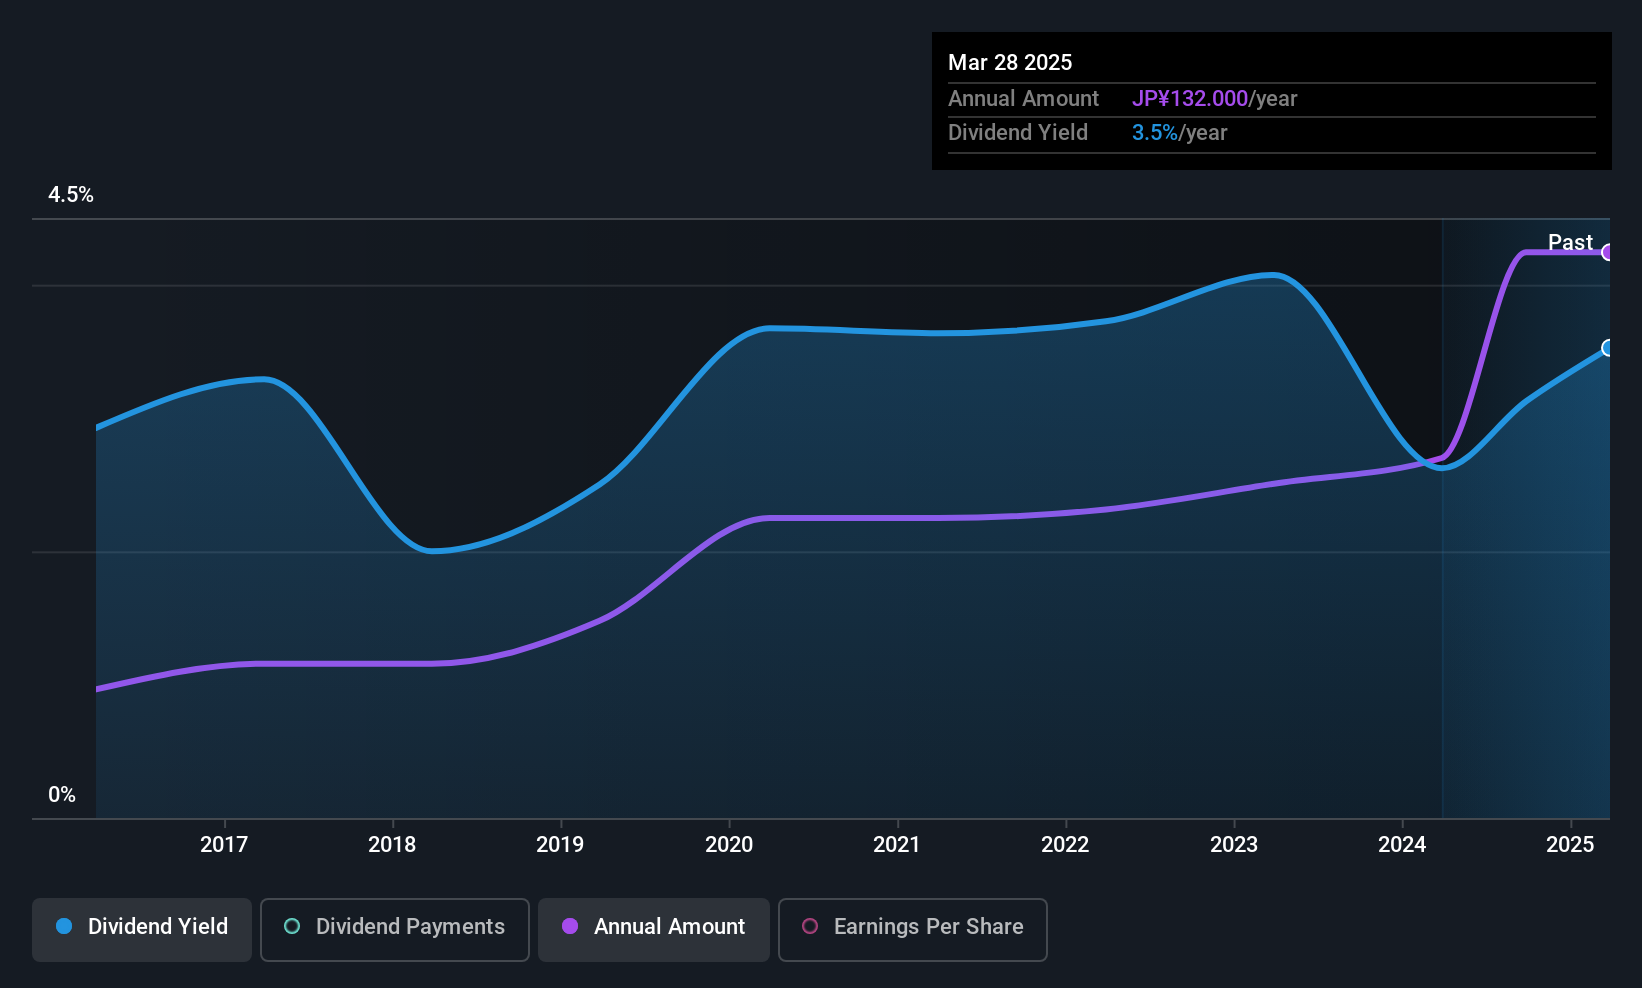Click the 2025 x-axis label
1642x988 pixels.
[1570, 844]
